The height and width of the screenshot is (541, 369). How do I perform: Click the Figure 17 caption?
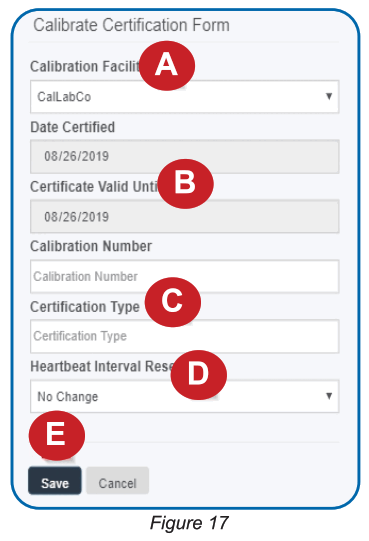click(189, 522)
